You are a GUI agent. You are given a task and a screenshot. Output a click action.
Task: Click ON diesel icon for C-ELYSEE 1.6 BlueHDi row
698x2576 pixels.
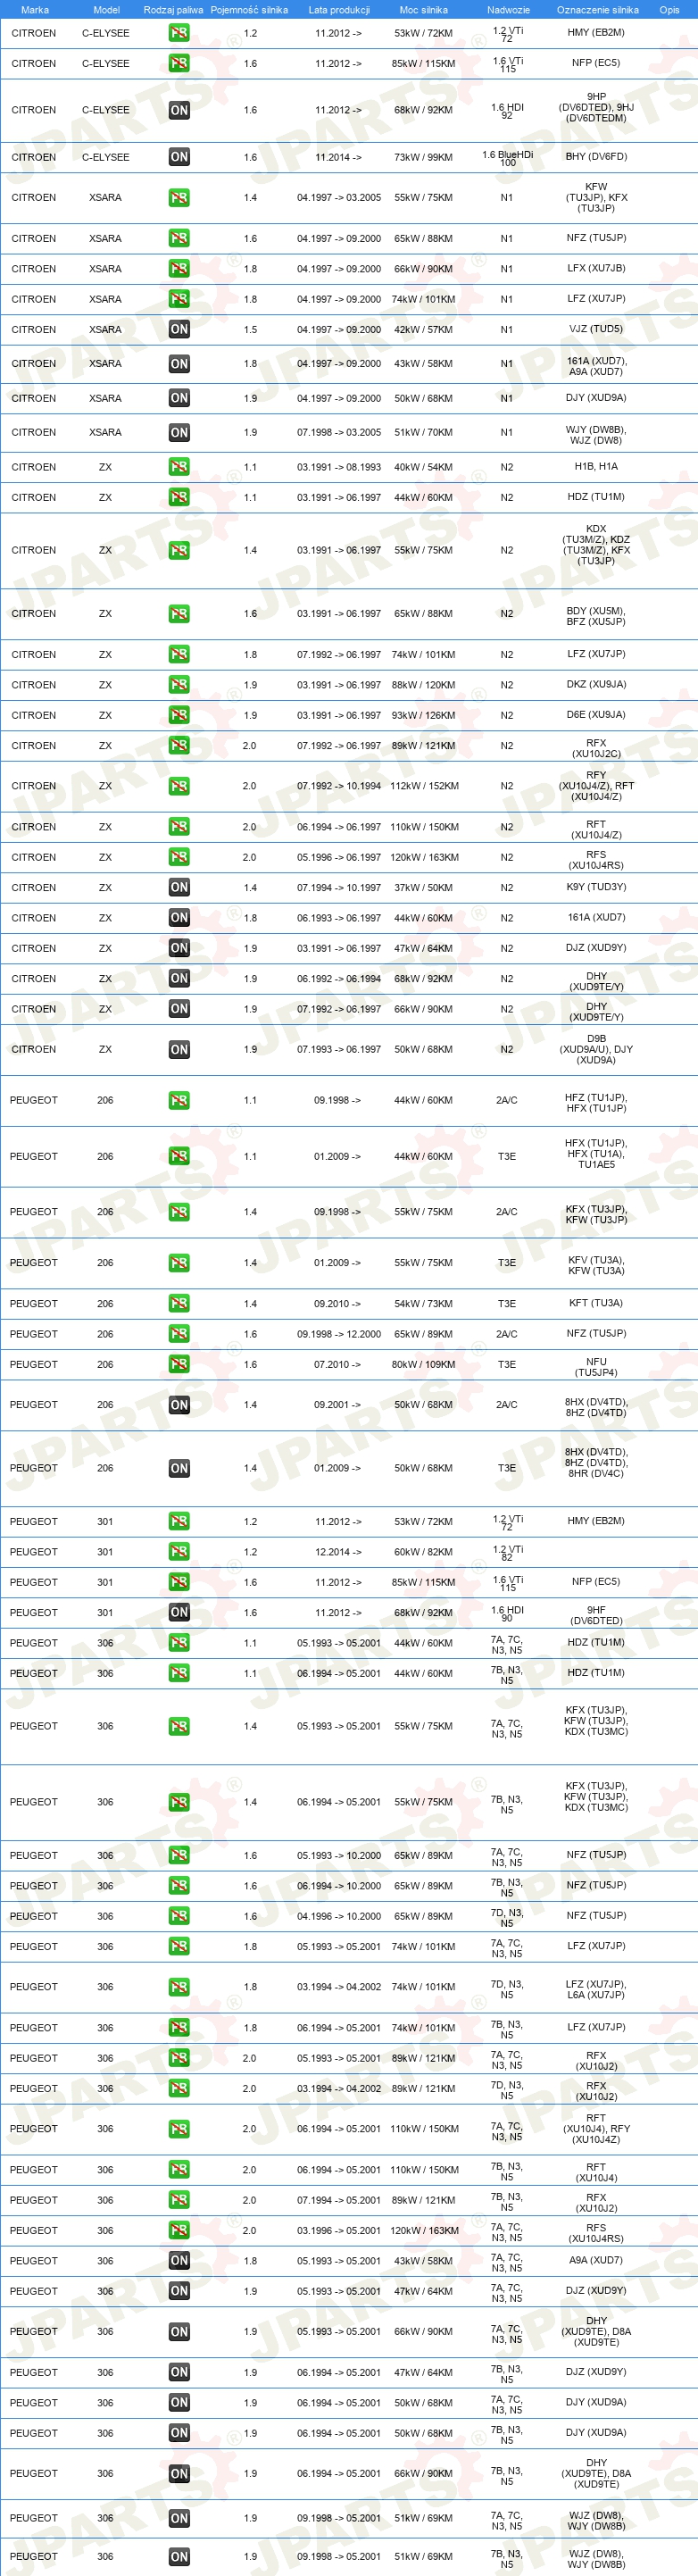click(x=179, y=157)
